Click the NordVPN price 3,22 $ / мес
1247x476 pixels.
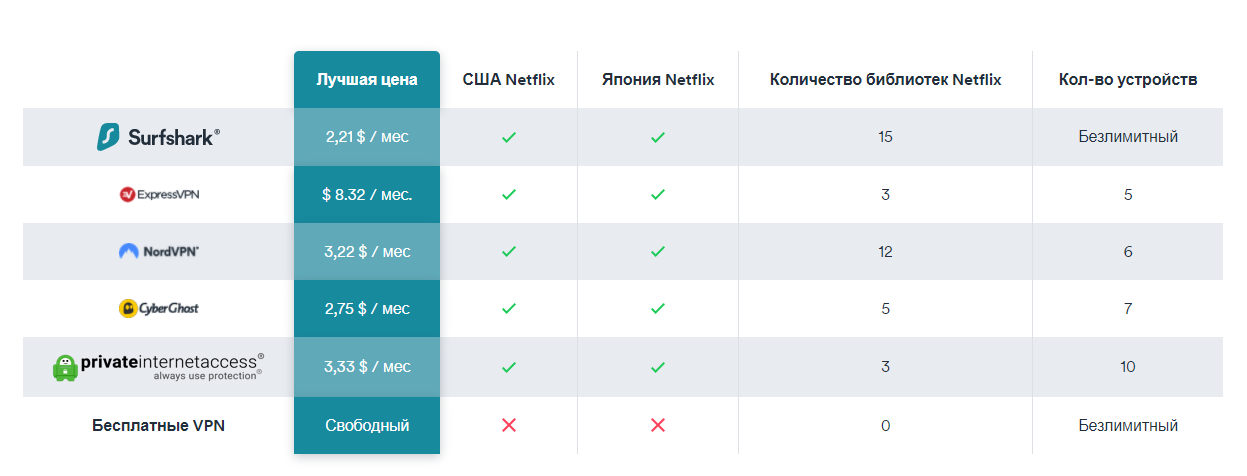[x=367, y=252]
